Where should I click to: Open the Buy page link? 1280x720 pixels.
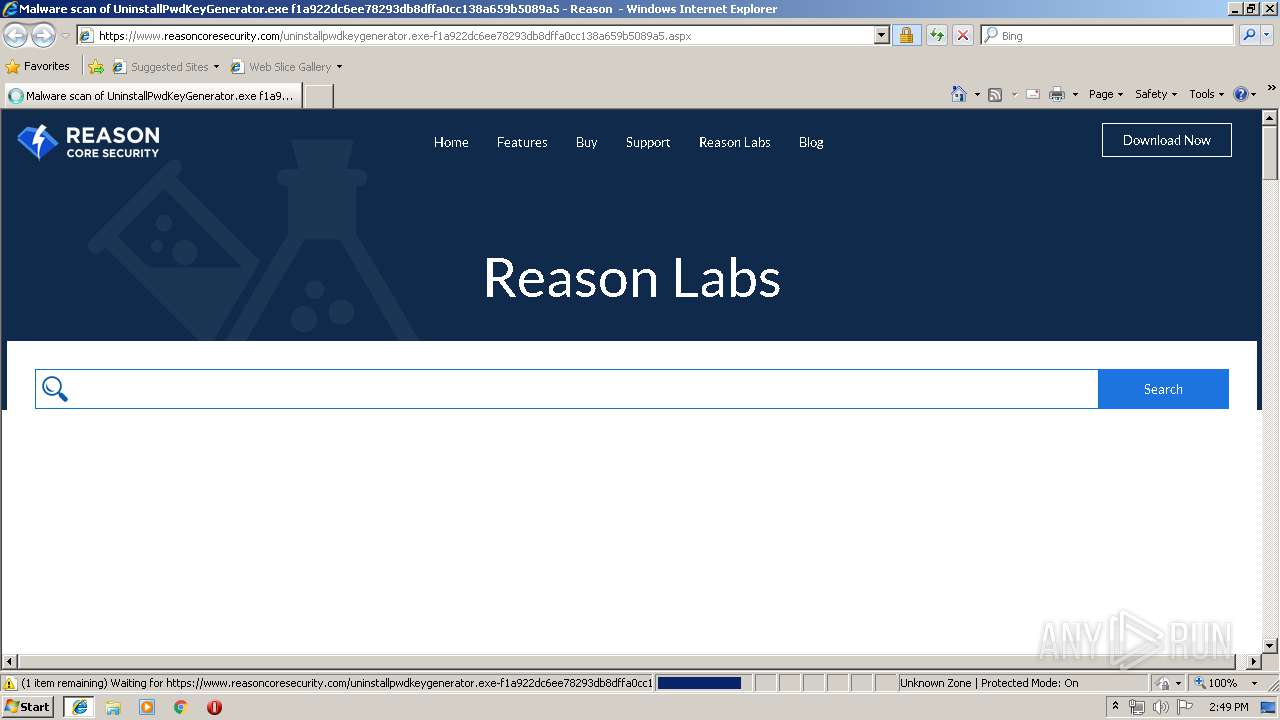click(x=586, y=142)
